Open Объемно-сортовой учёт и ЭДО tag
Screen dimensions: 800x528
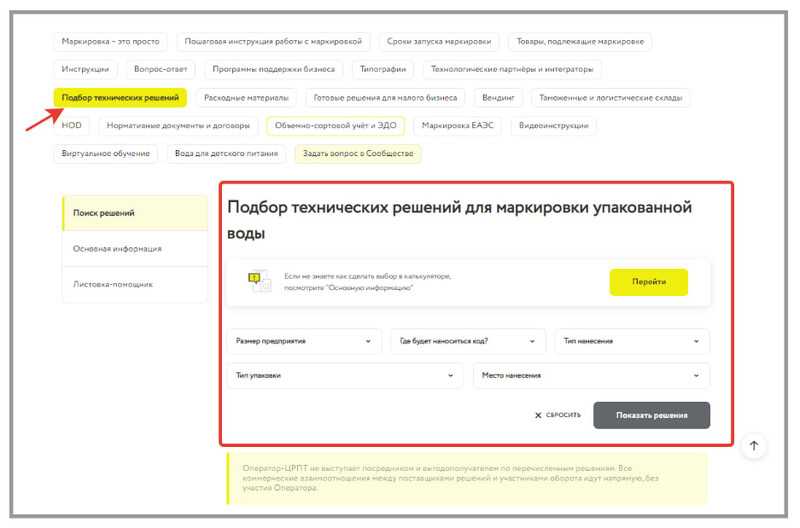tap(335, 125)
